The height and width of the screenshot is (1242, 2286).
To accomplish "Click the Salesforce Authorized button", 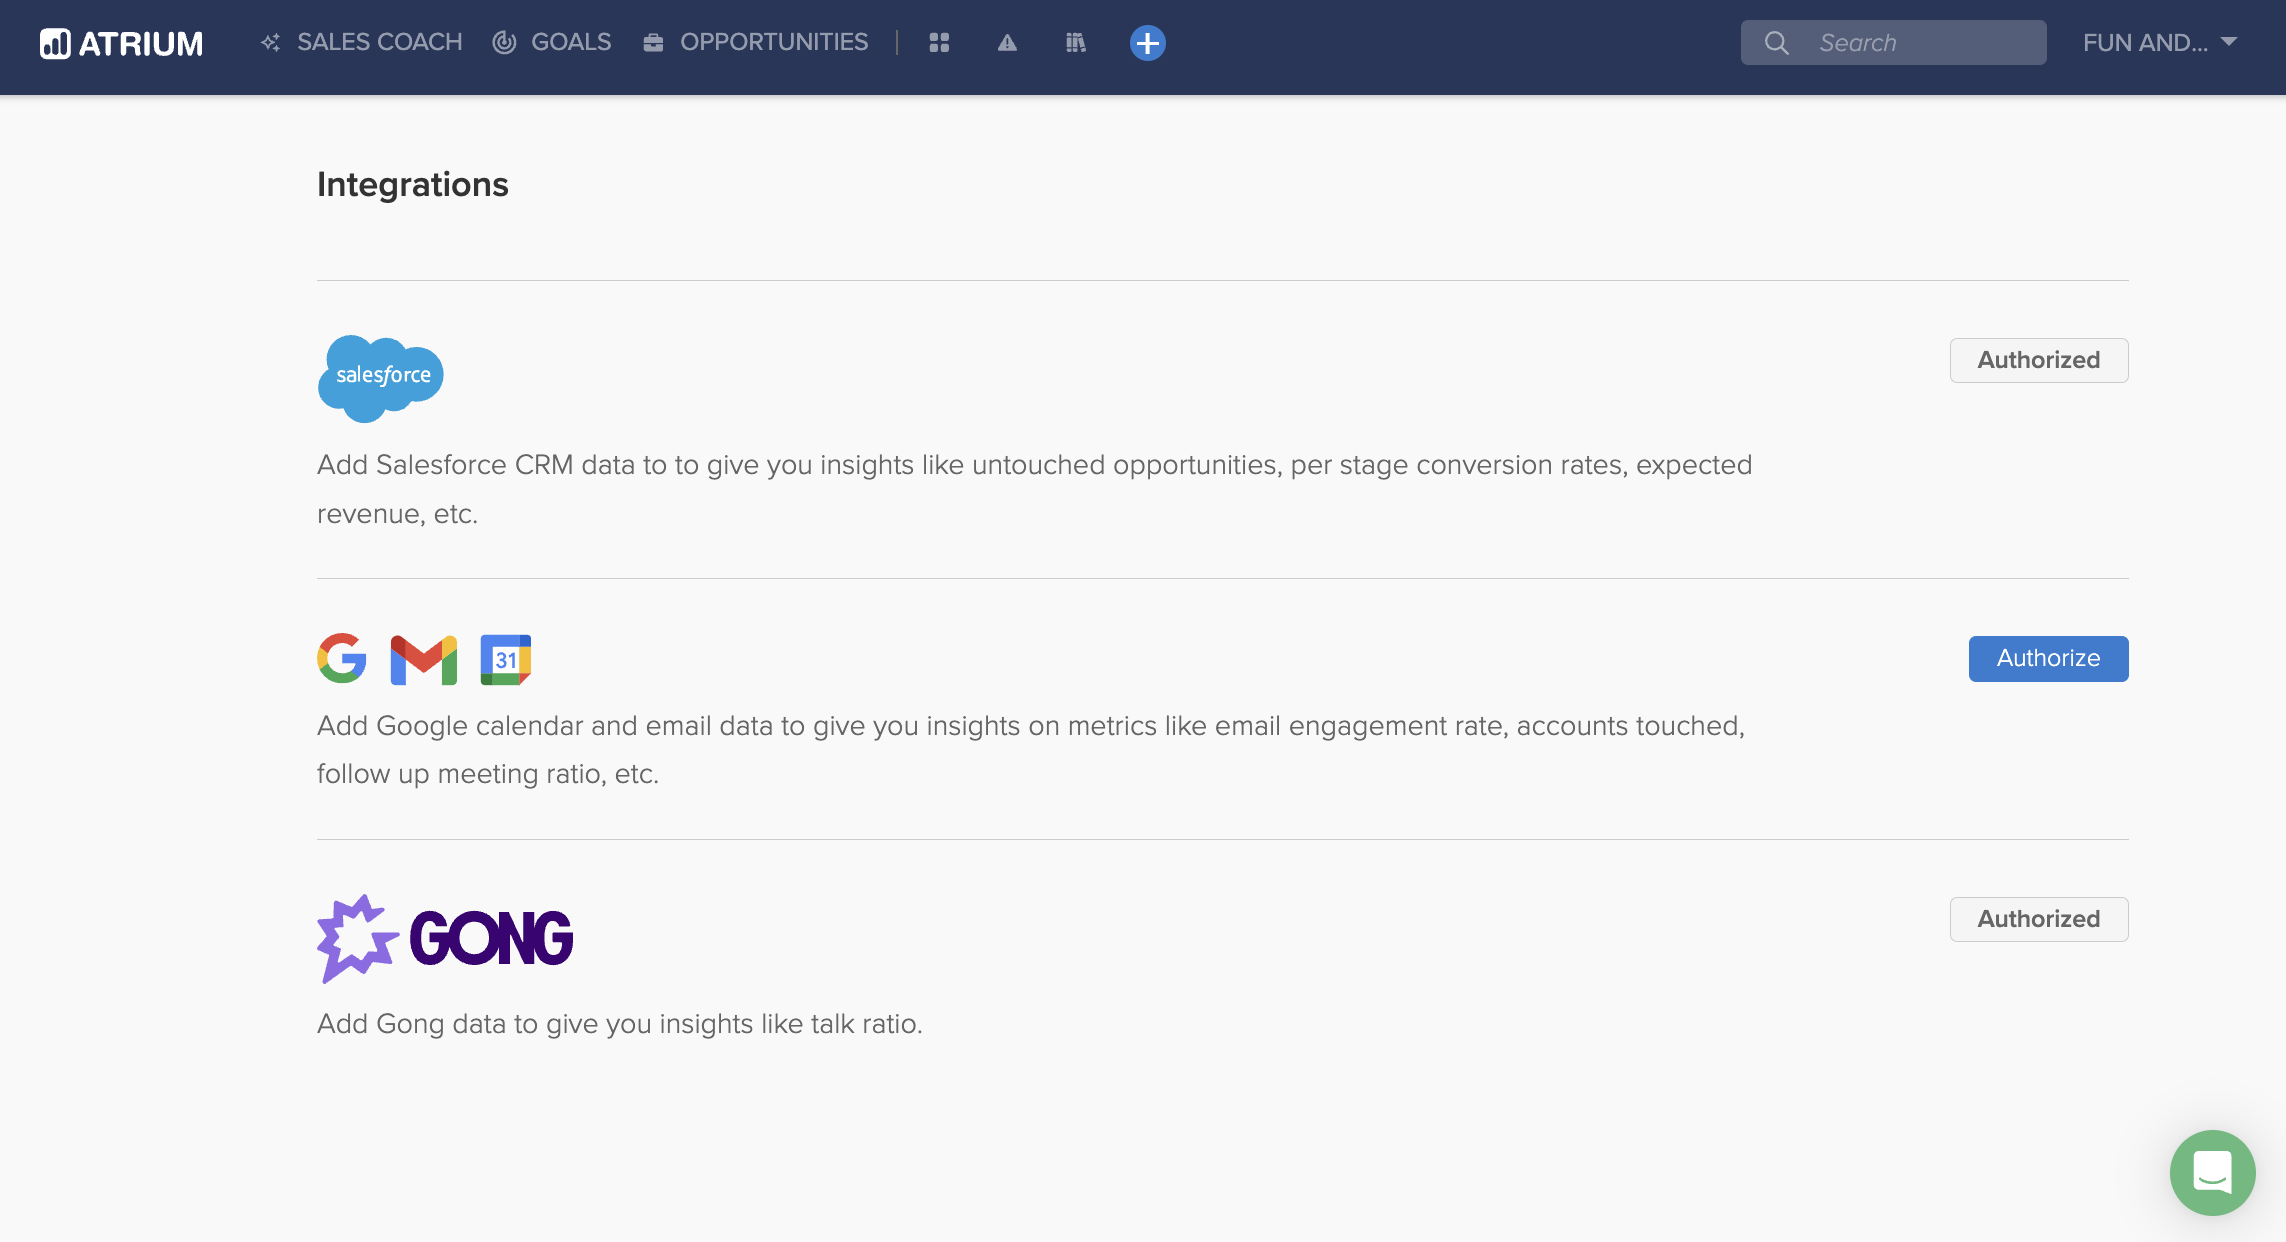I will [x=2038, y=360].
